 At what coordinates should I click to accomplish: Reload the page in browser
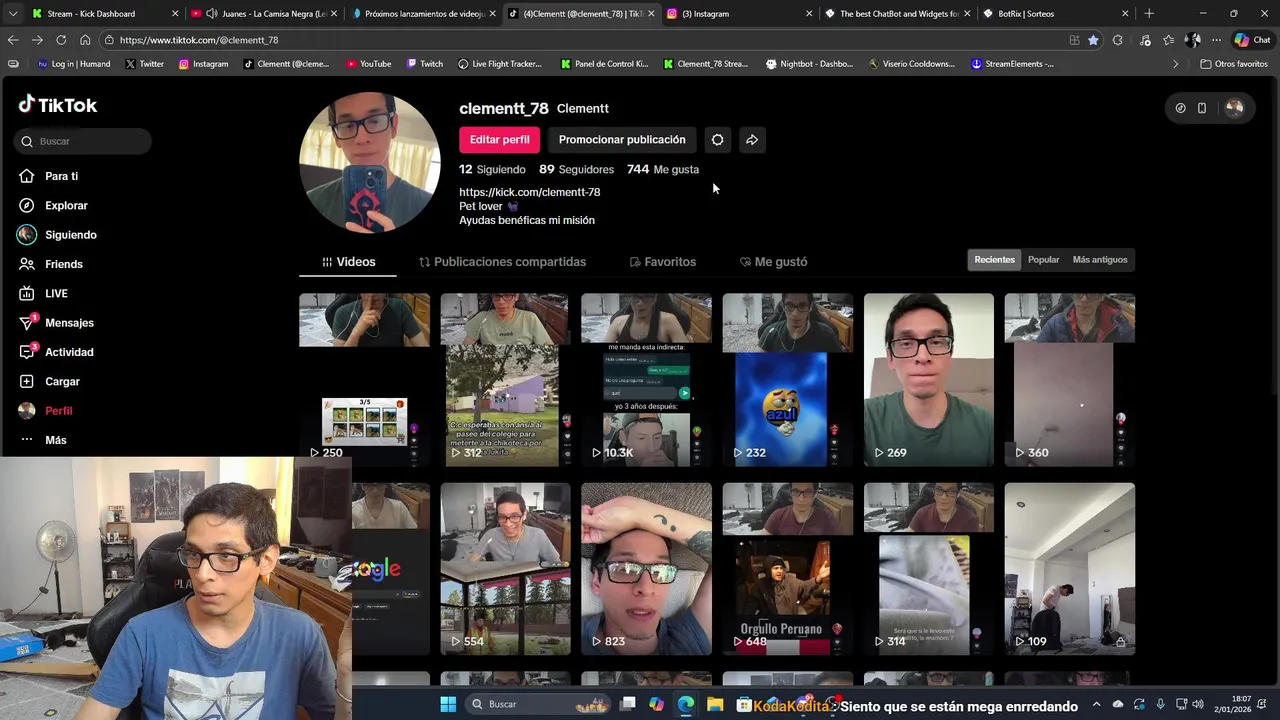[61, 40]
